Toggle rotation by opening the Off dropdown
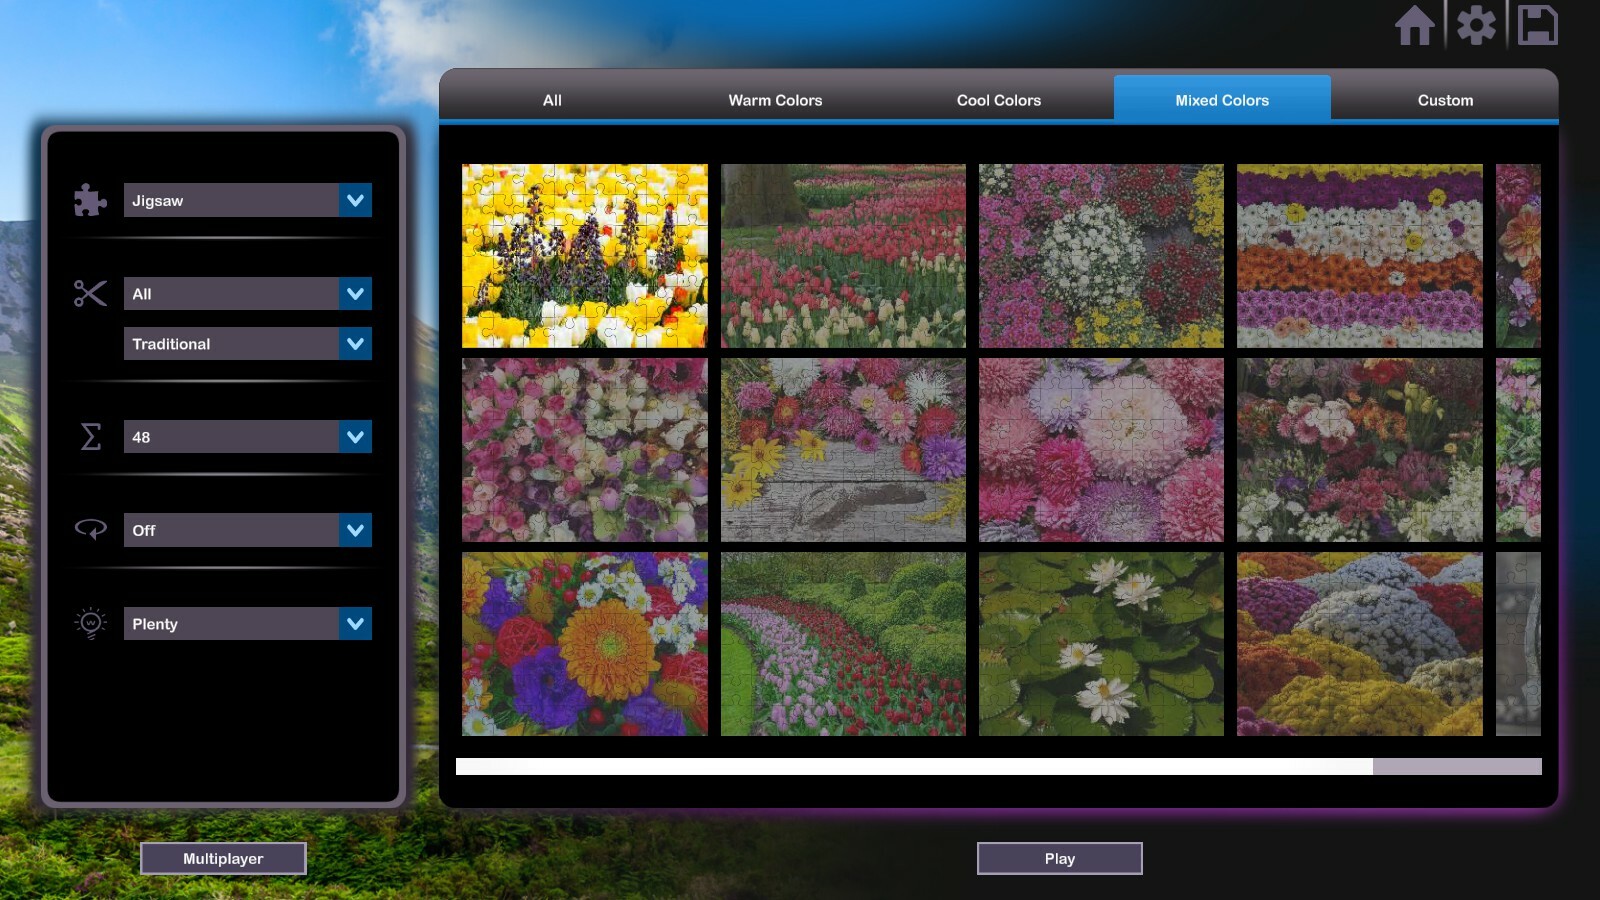The image size is (1600, 900). pos(247,530)
